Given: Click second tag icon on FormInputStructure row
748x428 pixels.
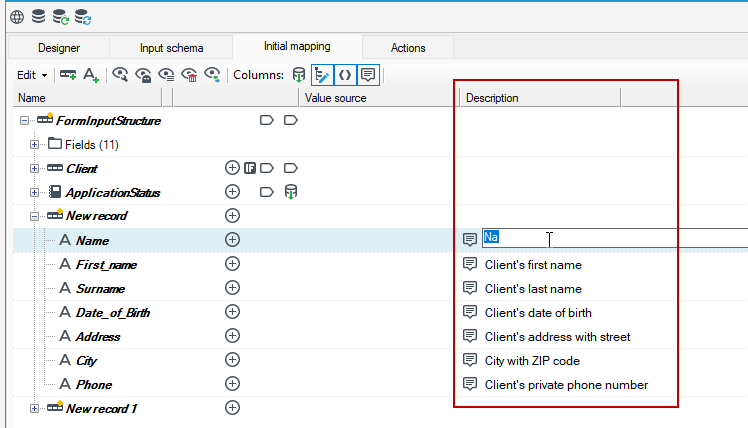Looking at the screenshot, I should click(291, 120).
